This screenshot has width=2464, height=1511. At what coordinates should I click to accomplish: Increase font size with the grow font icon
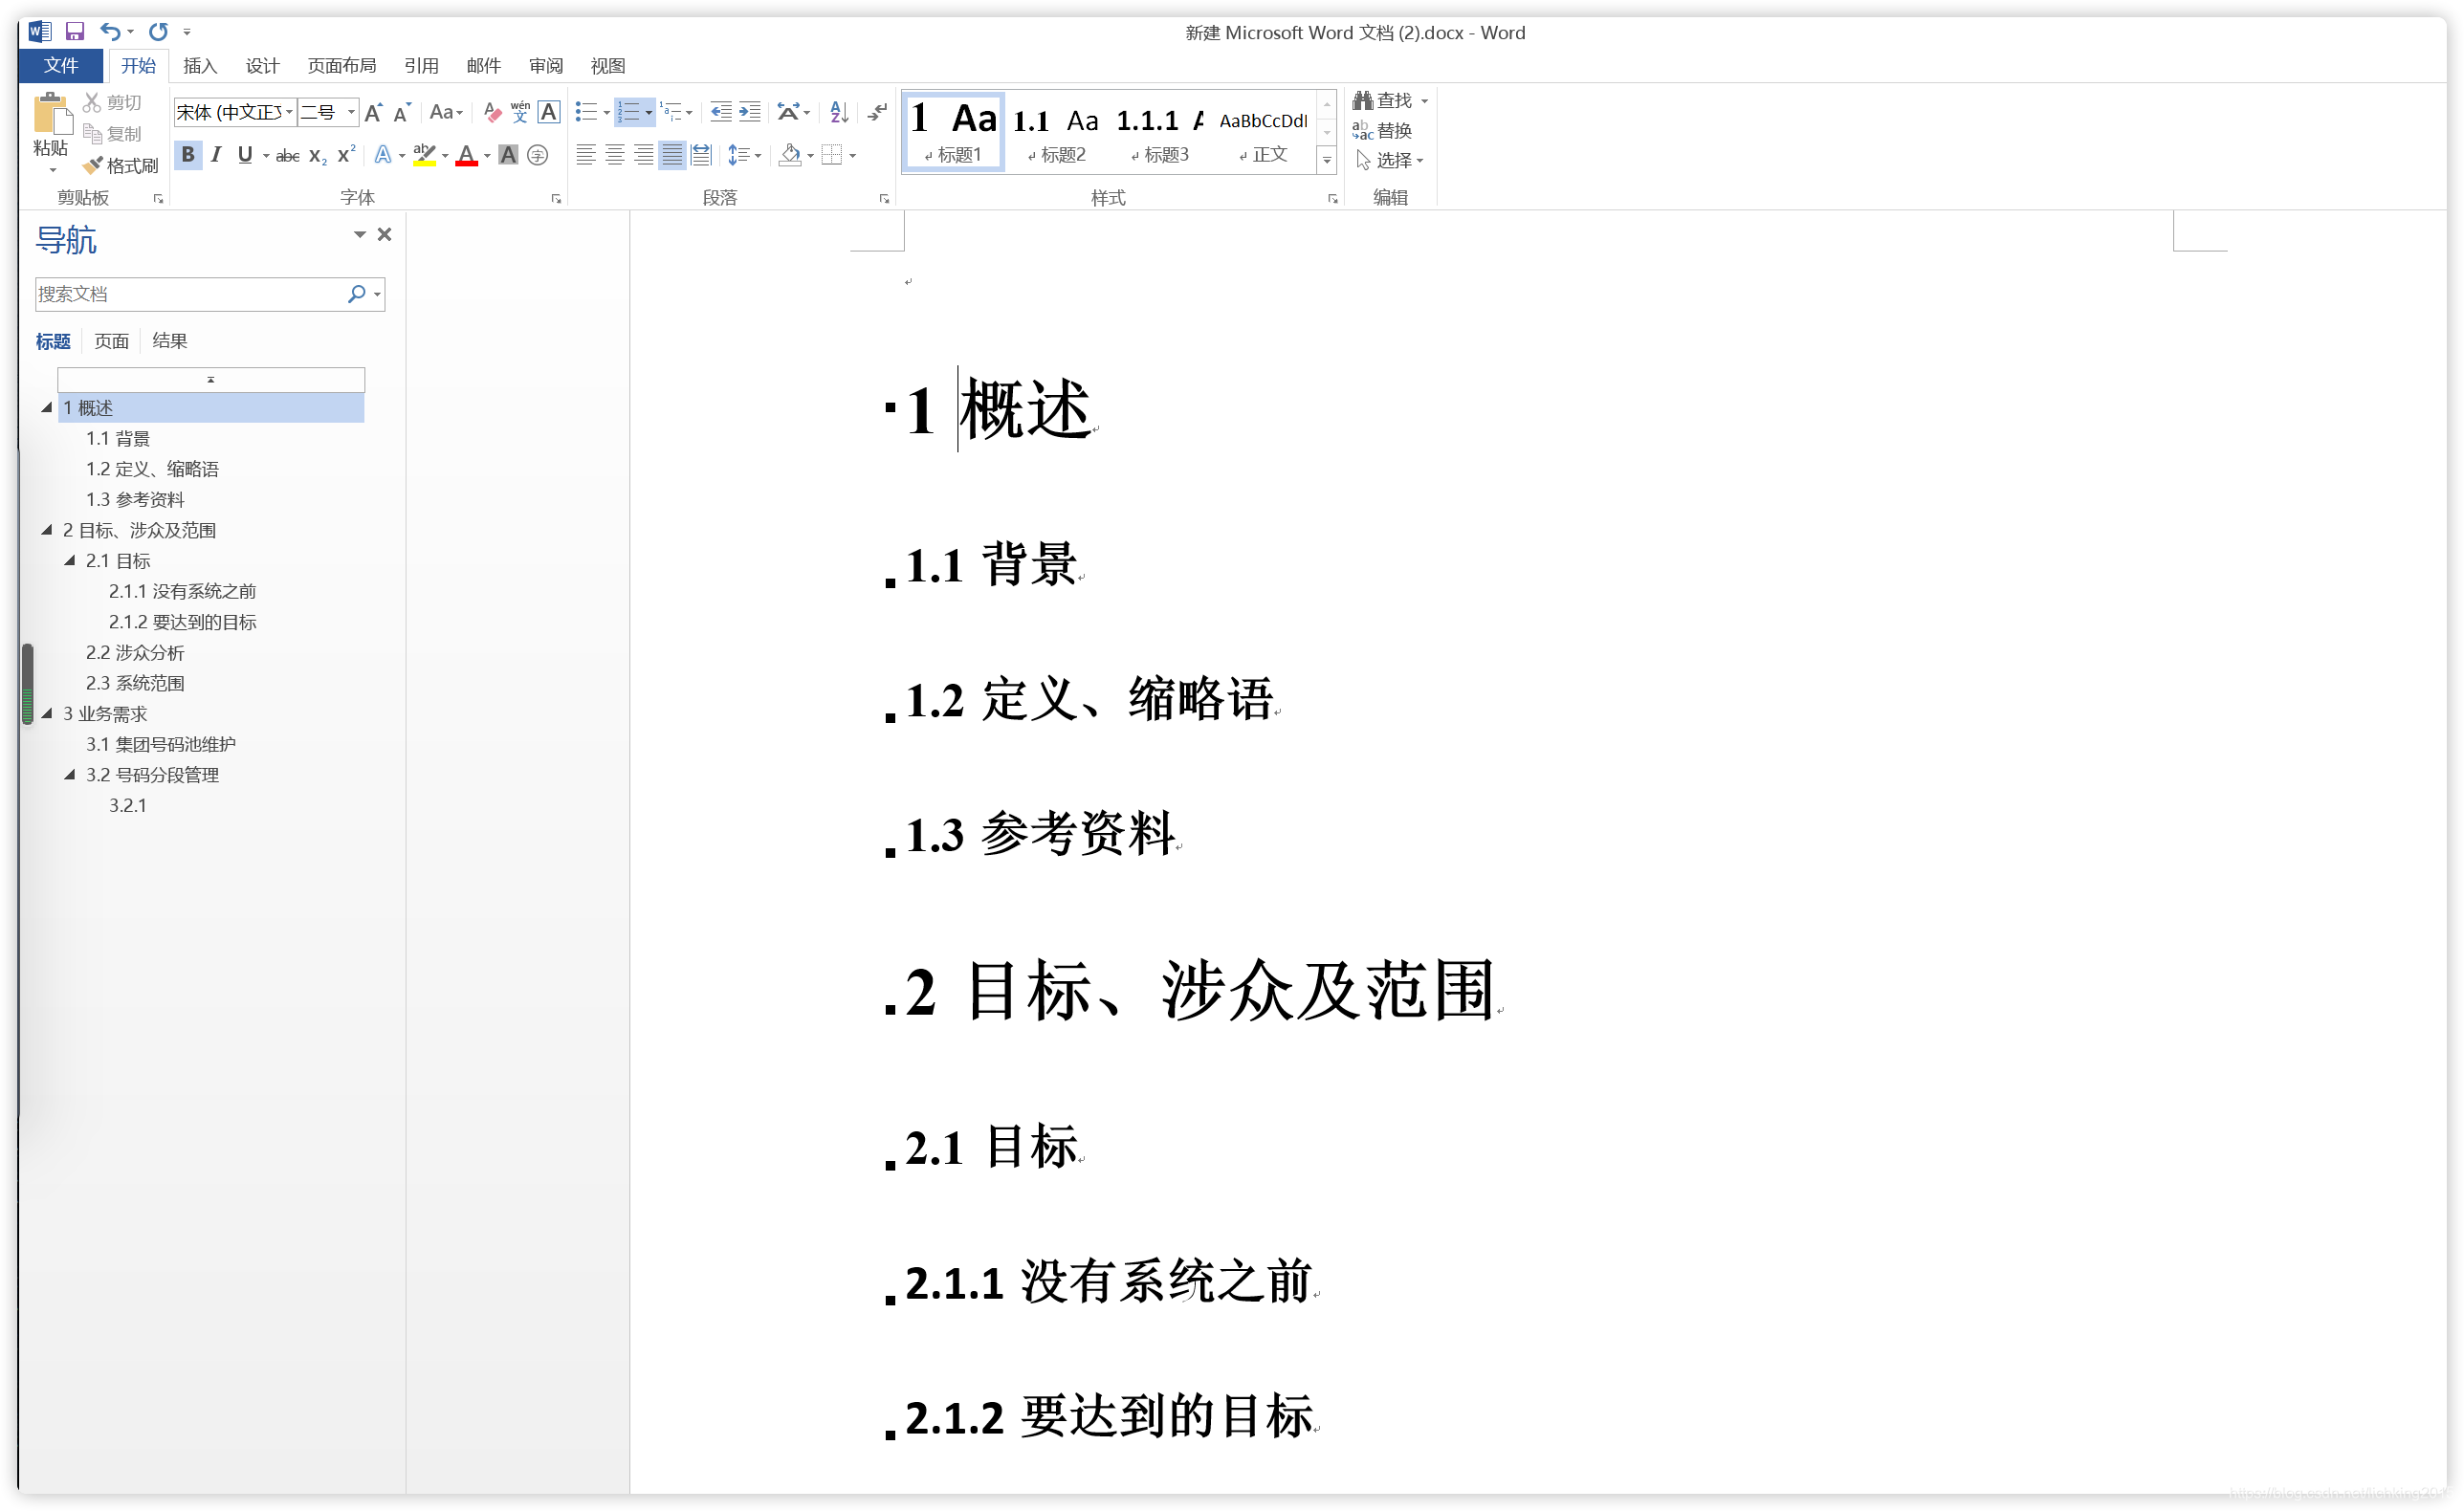(x=373, y=112)
